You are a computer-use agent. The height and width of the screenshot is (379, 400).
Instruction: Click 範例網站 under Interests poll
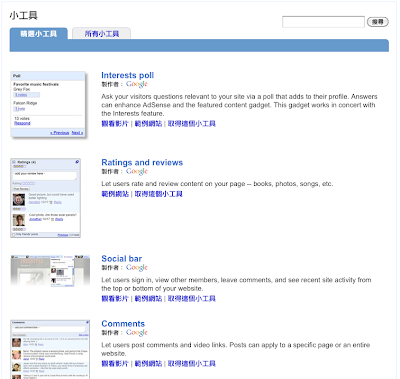click(x=148, y=124)
